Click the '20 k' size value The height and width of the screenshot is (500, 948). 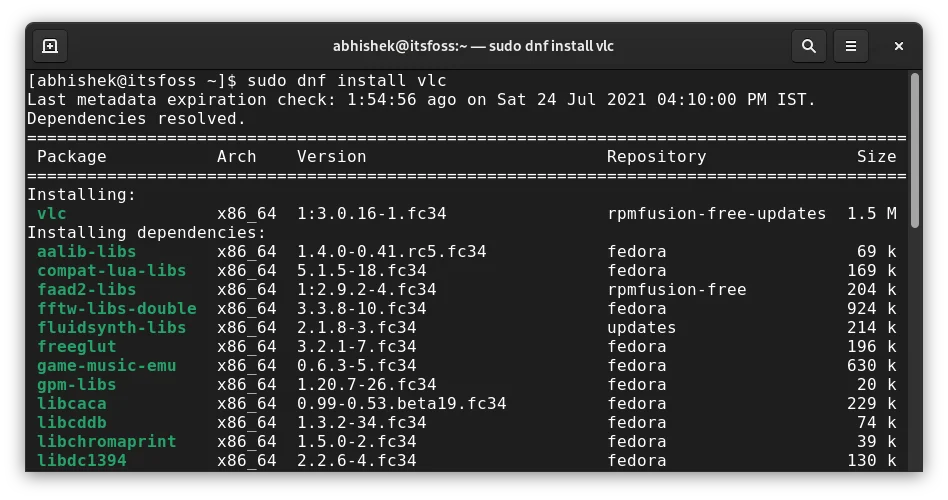[x=876, y=385]
